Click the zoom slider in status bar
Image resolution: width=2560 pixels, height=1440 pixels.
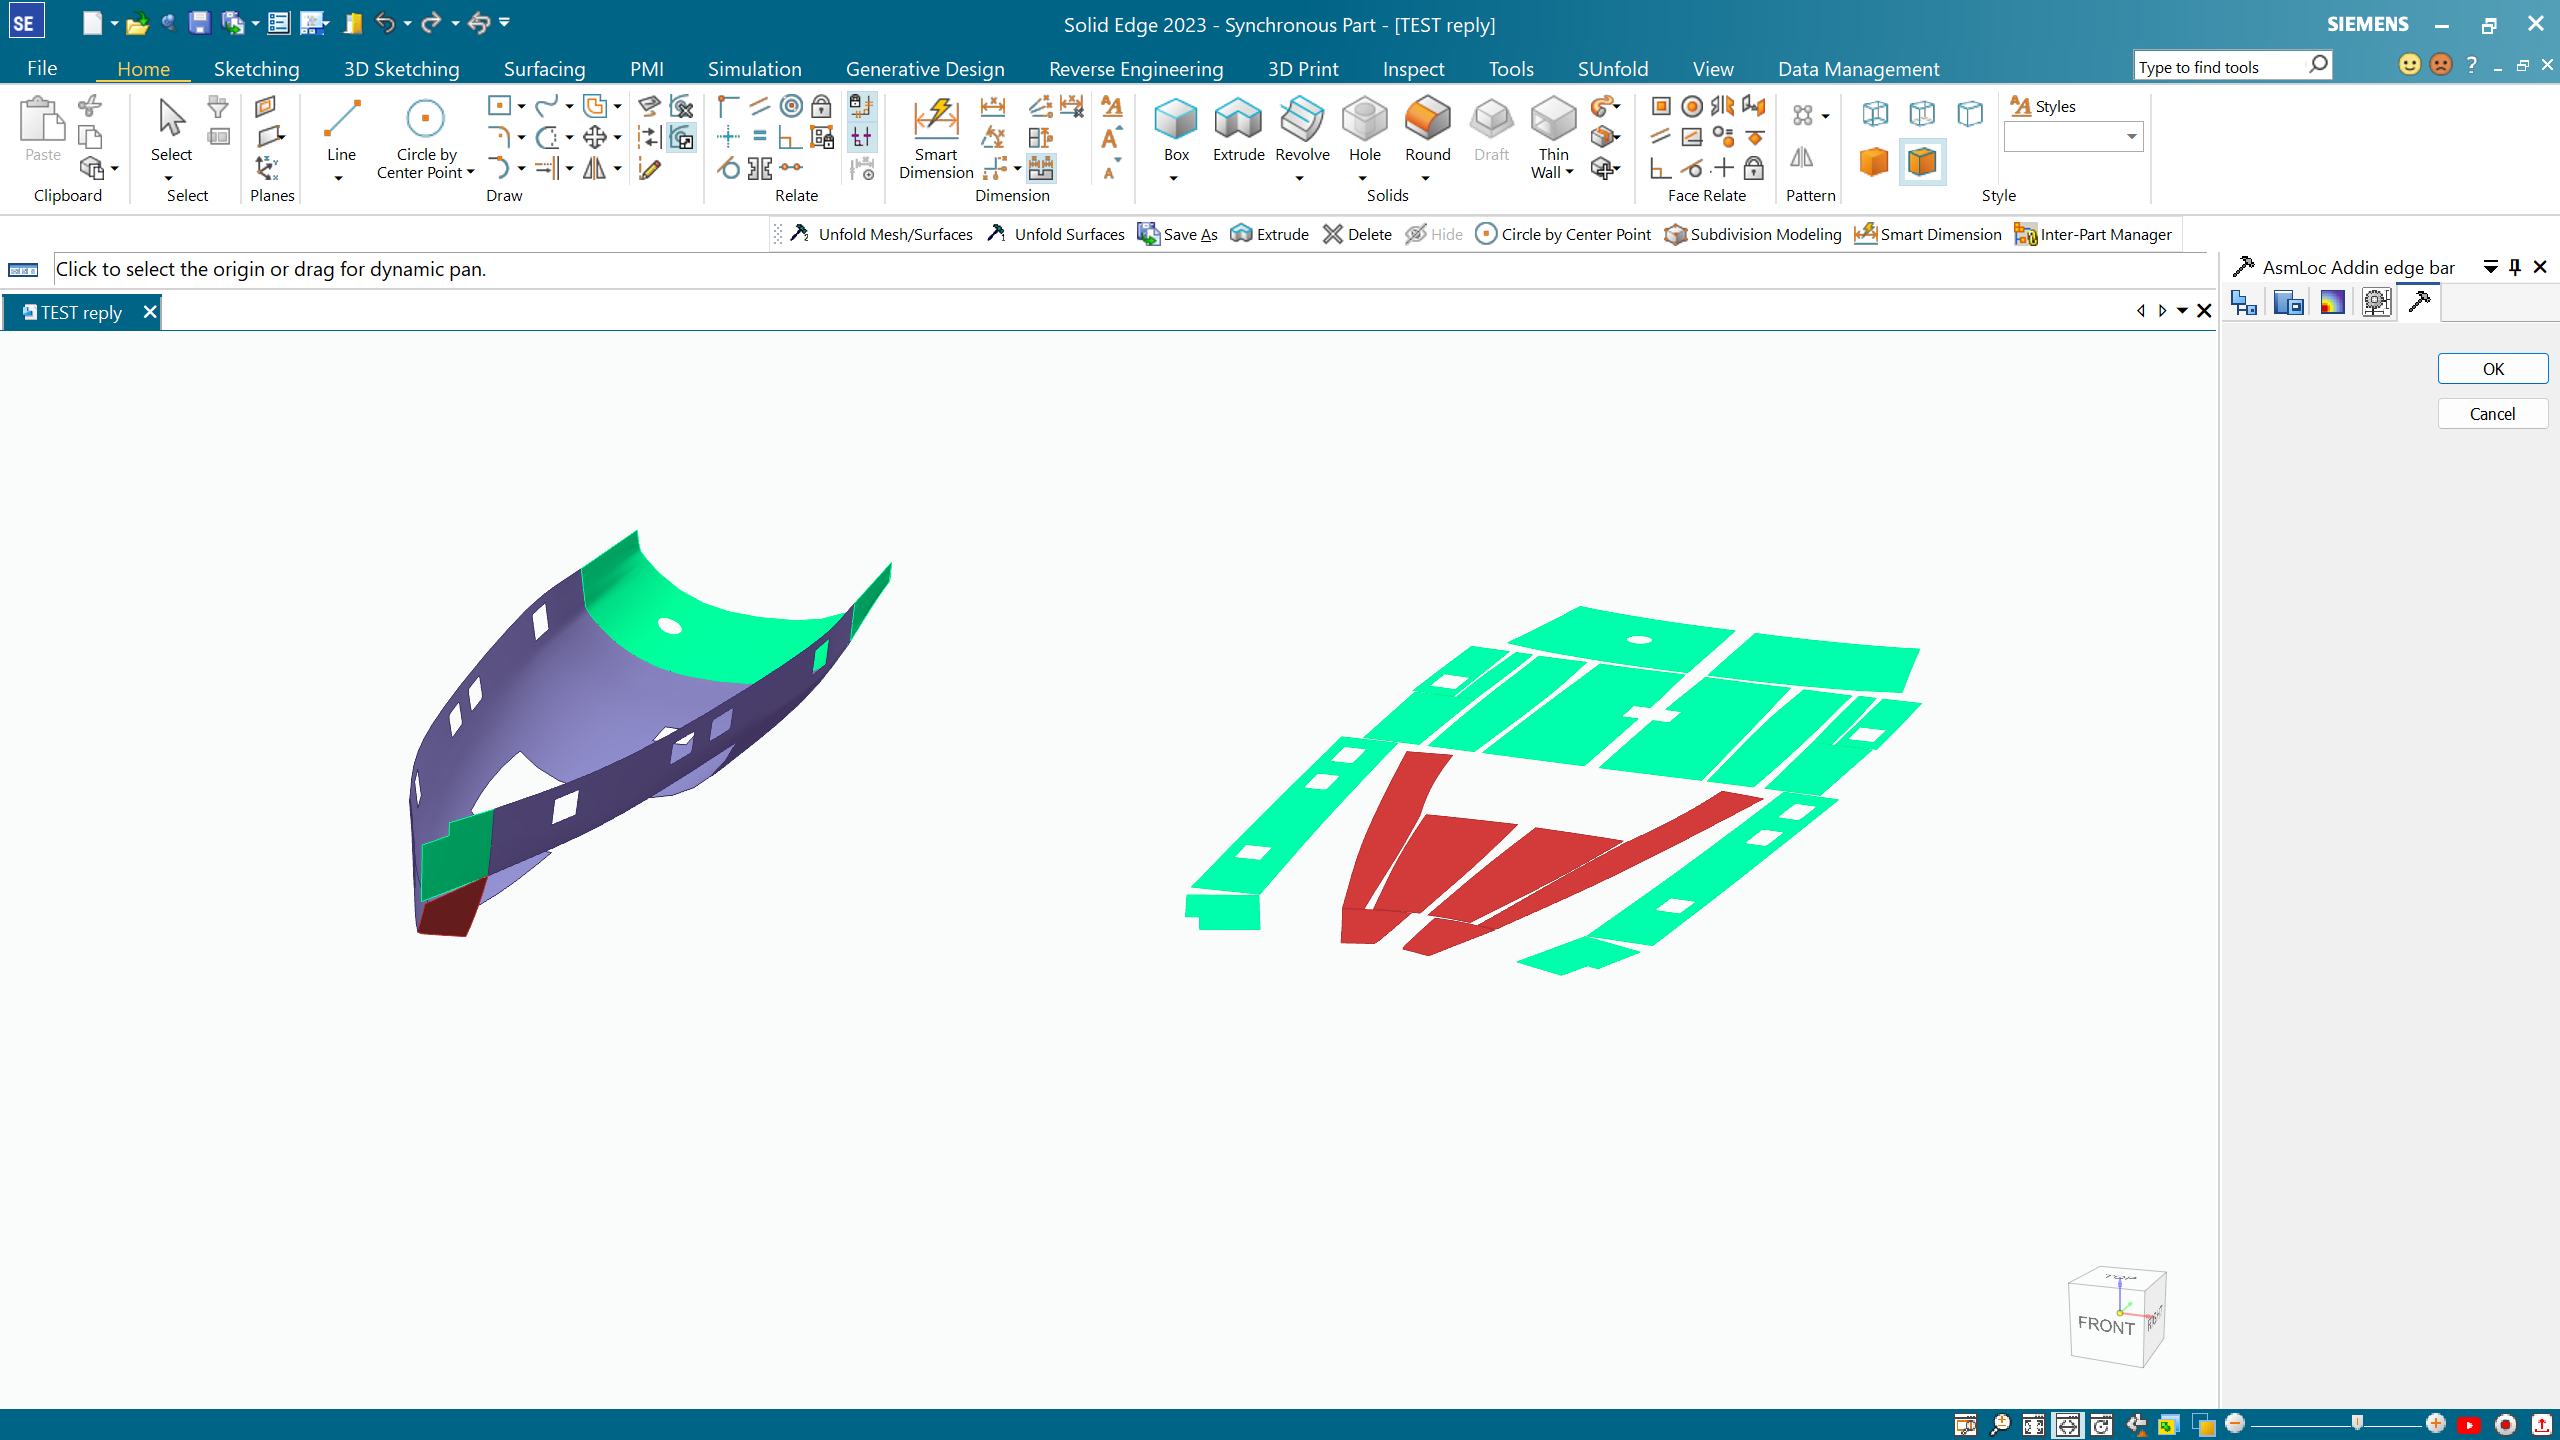[x=2357, y=1423]
